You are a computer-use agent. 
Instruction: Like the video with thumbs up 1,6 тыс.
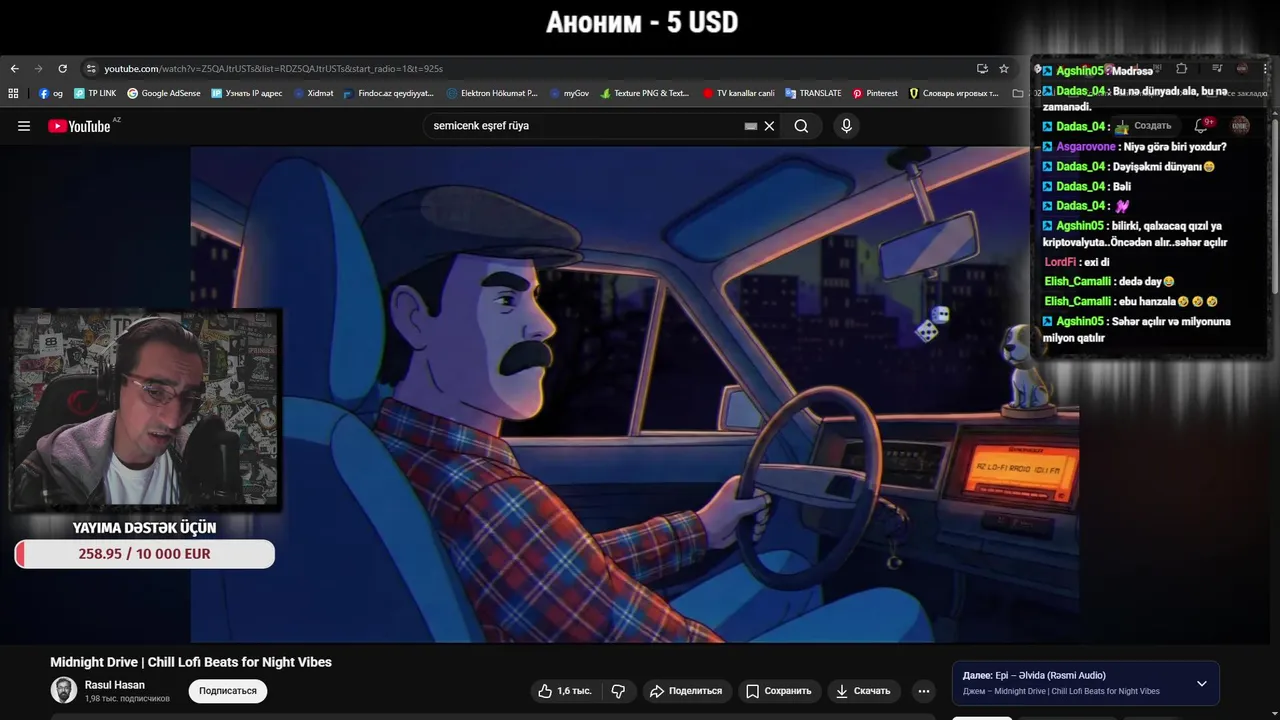[x=565, y=691]
